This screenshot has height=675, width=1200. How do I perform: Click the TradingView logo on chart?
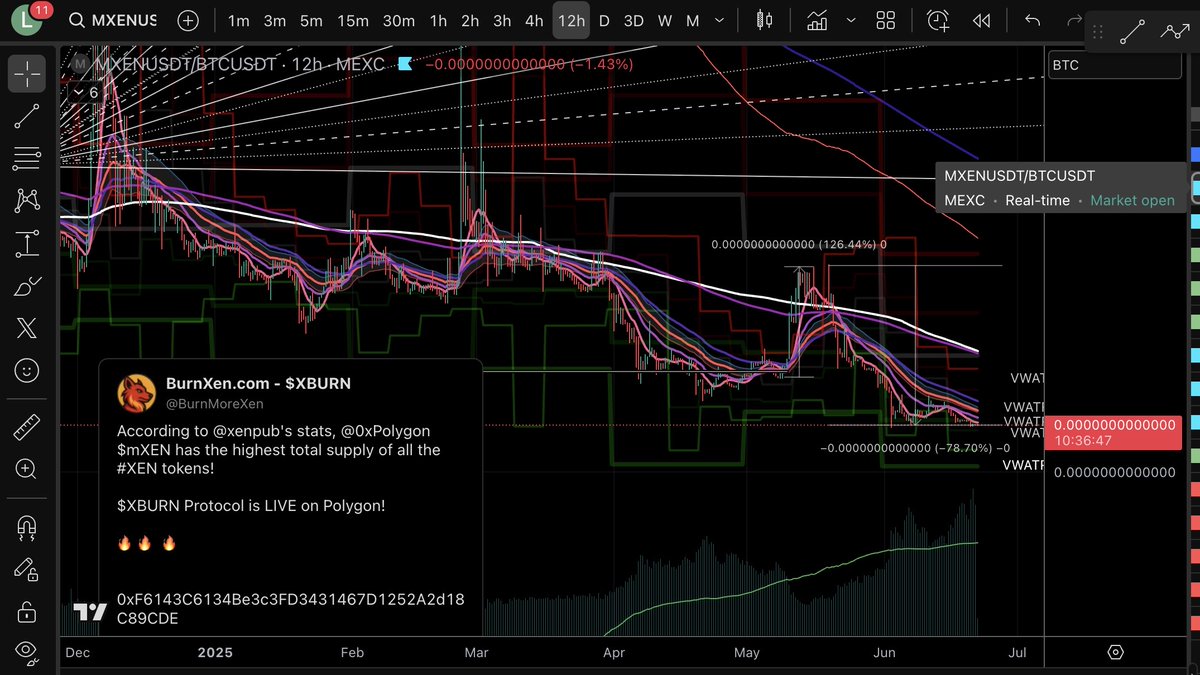(x=90, y=612)
